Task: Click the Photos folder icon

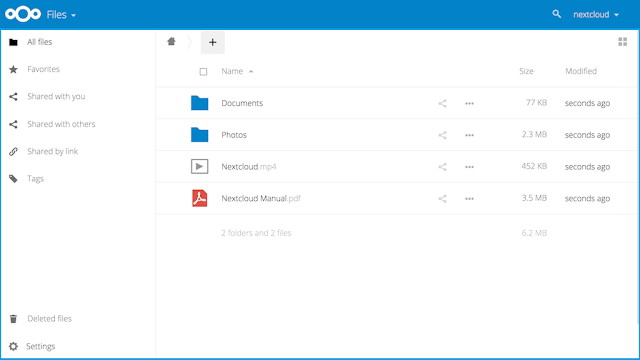Action: 200,135
